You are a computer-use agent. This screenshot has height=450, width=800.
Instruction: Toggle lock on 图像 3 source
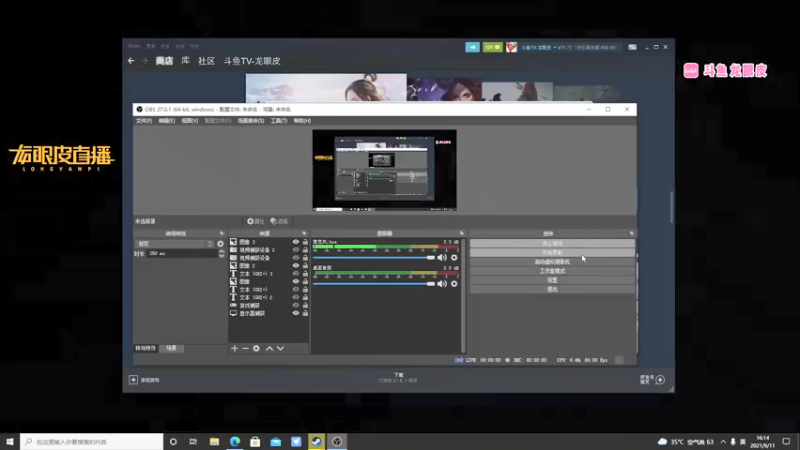click(x=305, y=242)
